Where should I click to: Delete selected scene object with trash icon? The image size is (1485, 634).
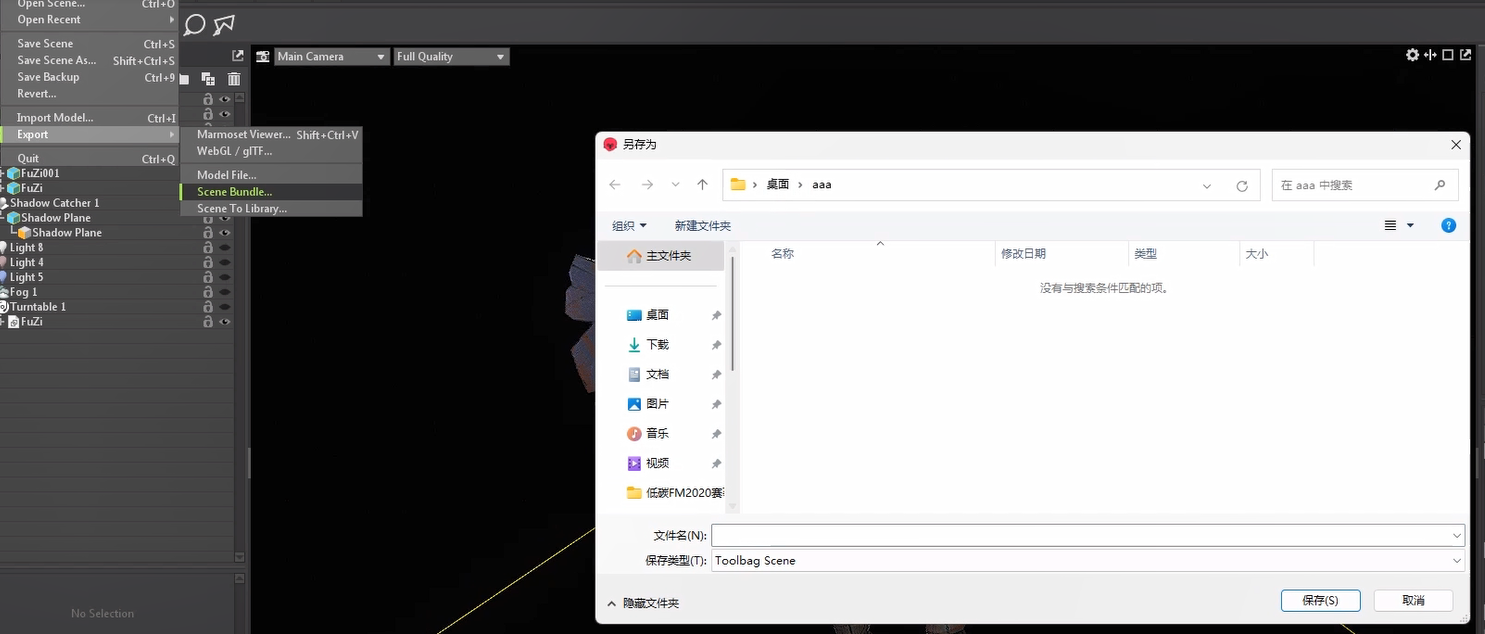[234, 79]
